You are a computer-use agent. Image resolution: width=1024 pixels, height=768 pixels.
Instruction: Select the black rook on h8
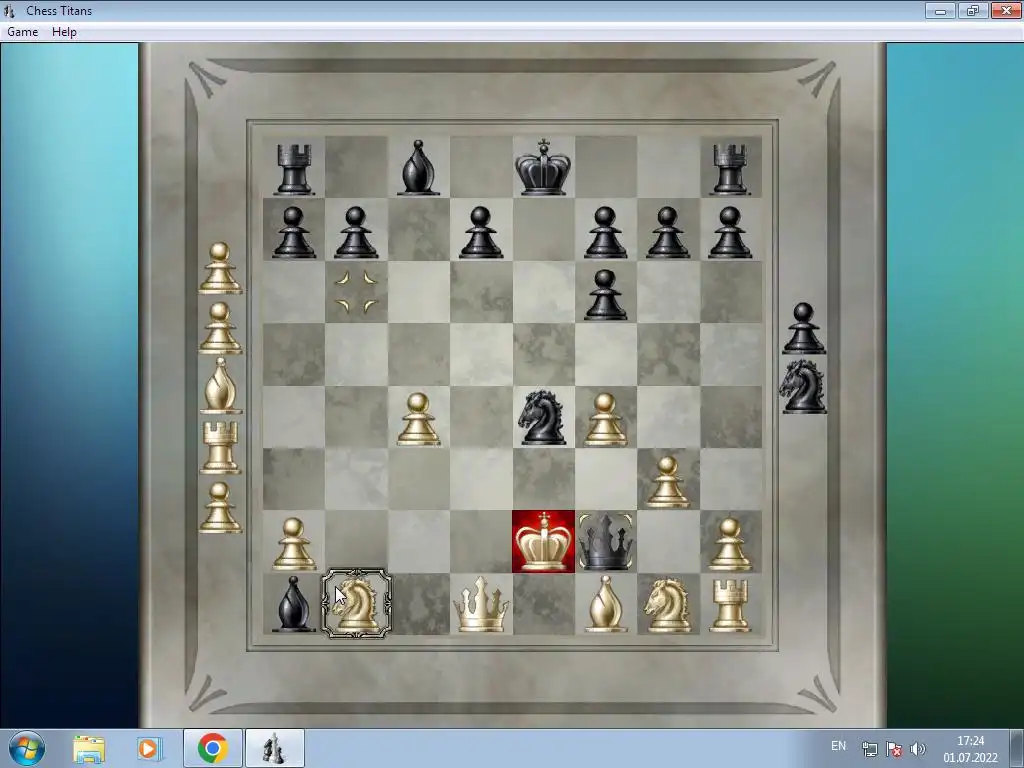coord(730,169)
